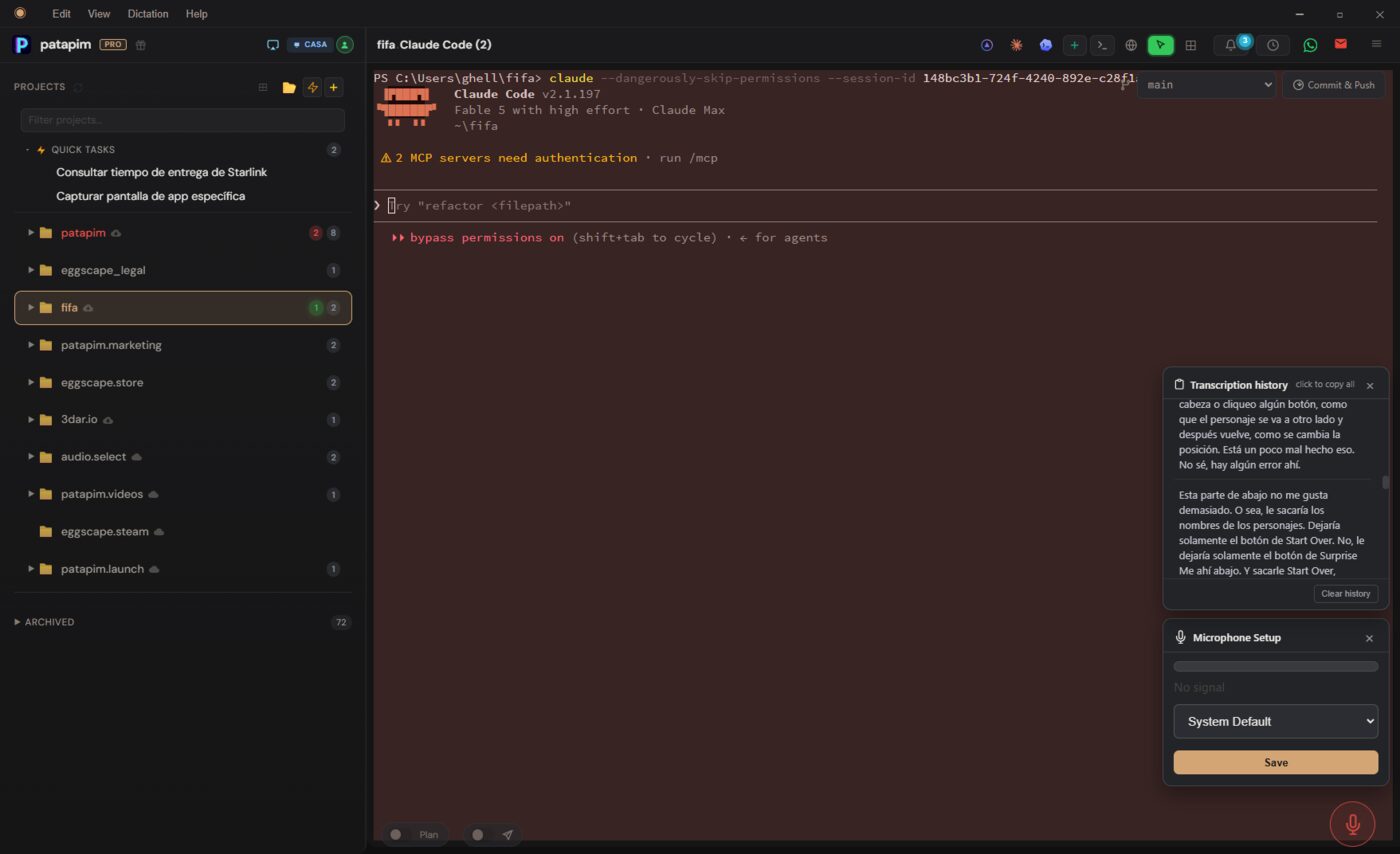Expand the 3dar.io project
This screenshot has width=1400, height=854.
click(31, 420)
